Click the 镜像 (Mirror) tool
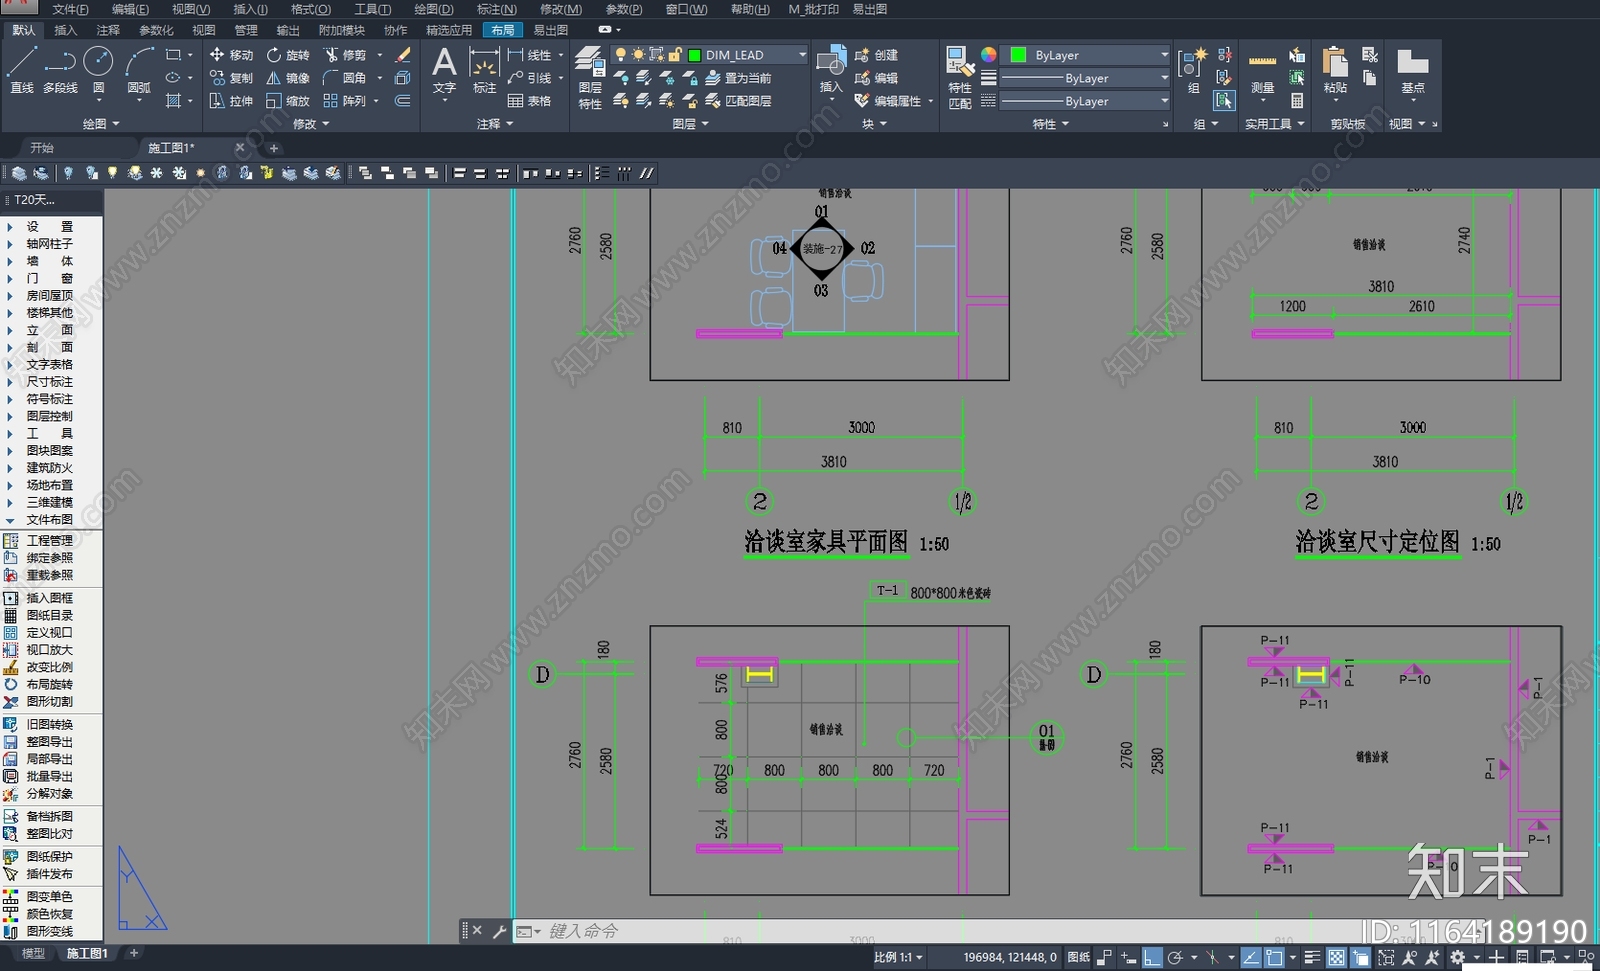The height and width of the screenshot is (971, 1600). 288,78
